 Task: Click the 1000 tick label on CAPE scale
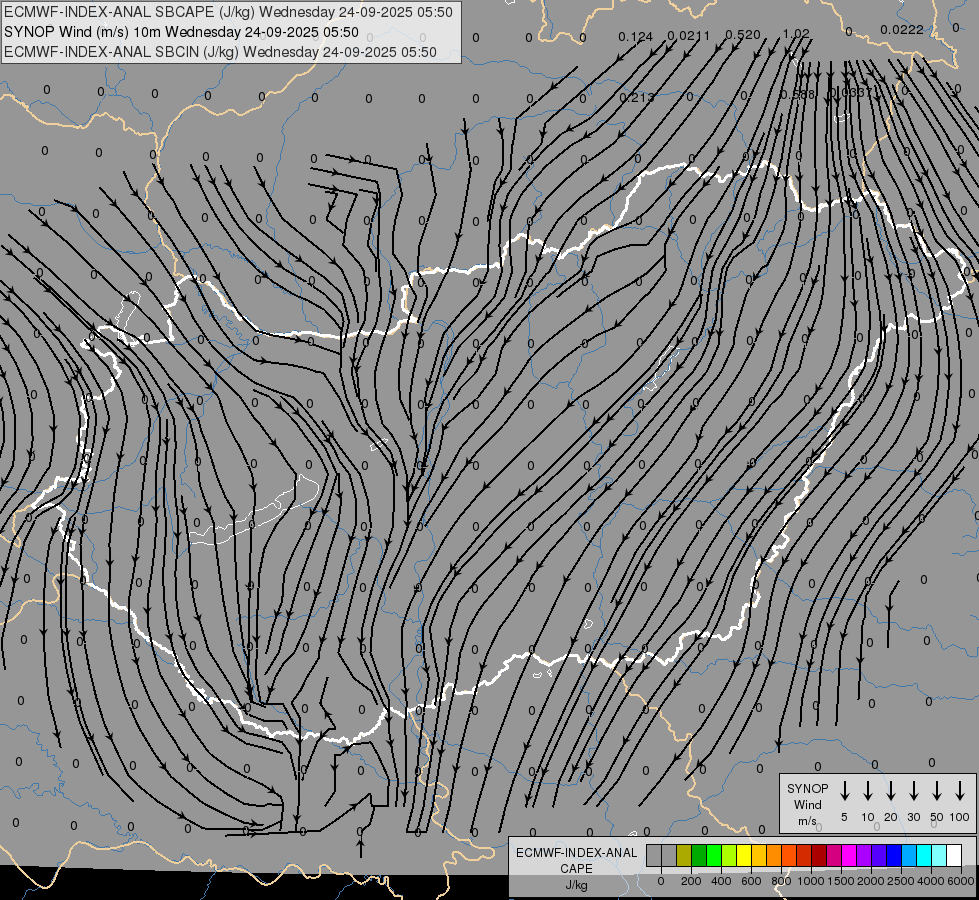coord(810,881)
